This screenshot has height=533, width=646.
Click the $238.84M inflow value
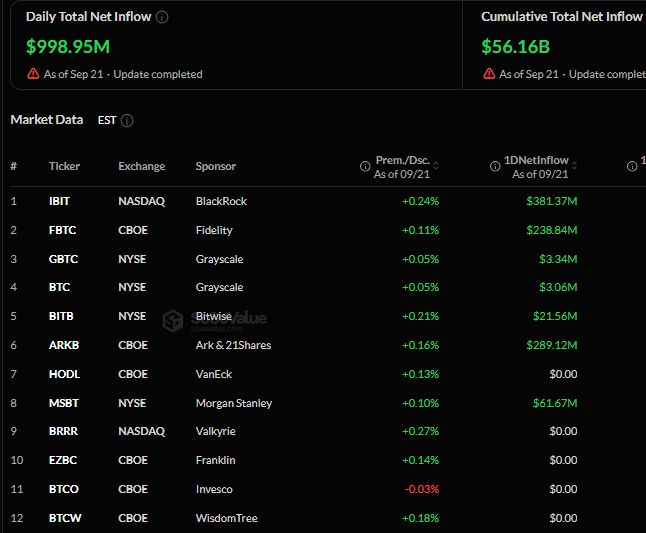pyautogui.click(x=552, y=230)
